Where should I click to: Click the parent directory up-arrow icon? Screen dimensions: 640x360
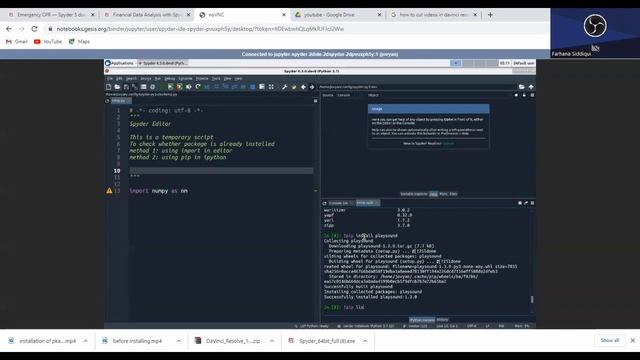[x=531, y=87]
